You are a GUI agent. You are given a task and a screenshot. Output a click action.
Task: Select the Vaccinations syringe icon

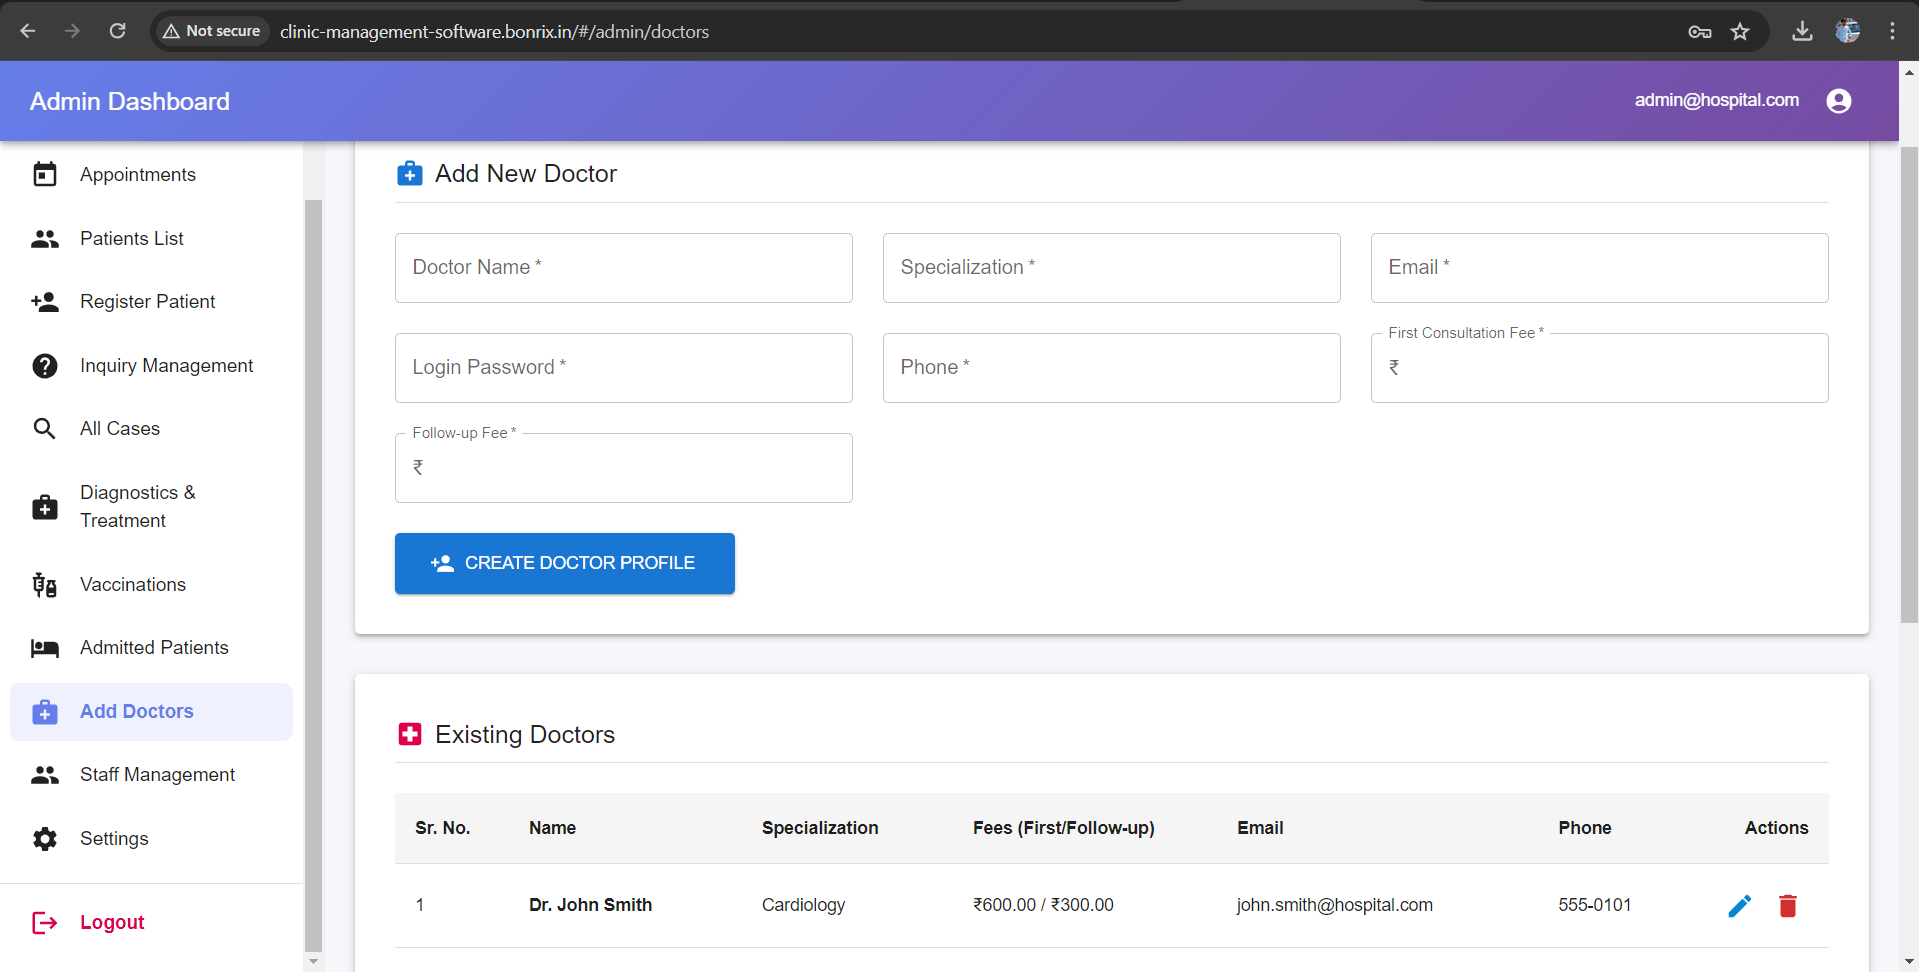[x=45, y=585]
